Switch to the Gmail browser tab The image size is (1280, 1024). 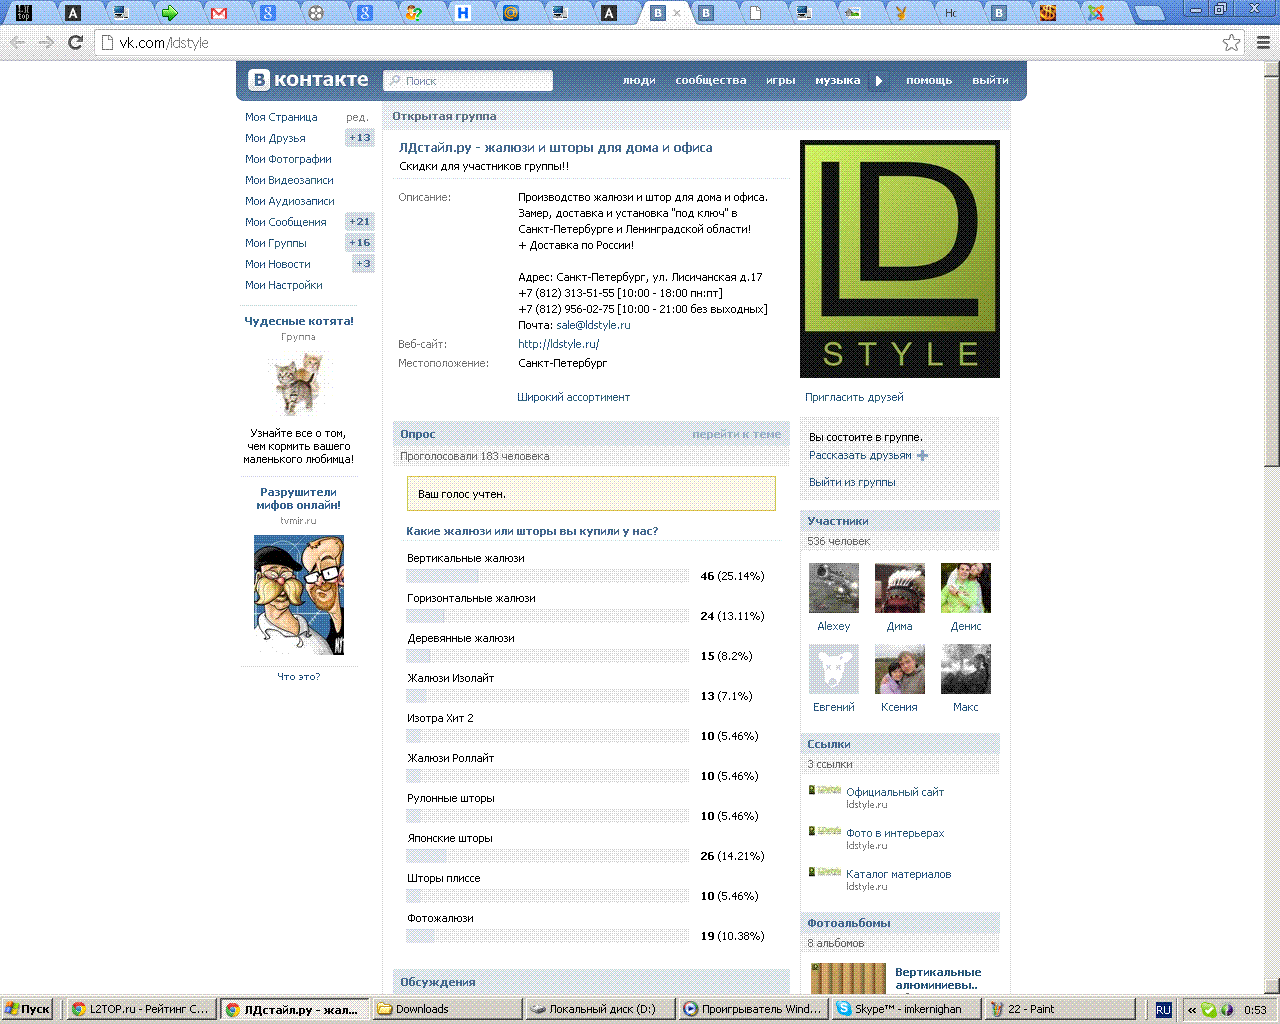pyautogui.click(x=219, y=13)
